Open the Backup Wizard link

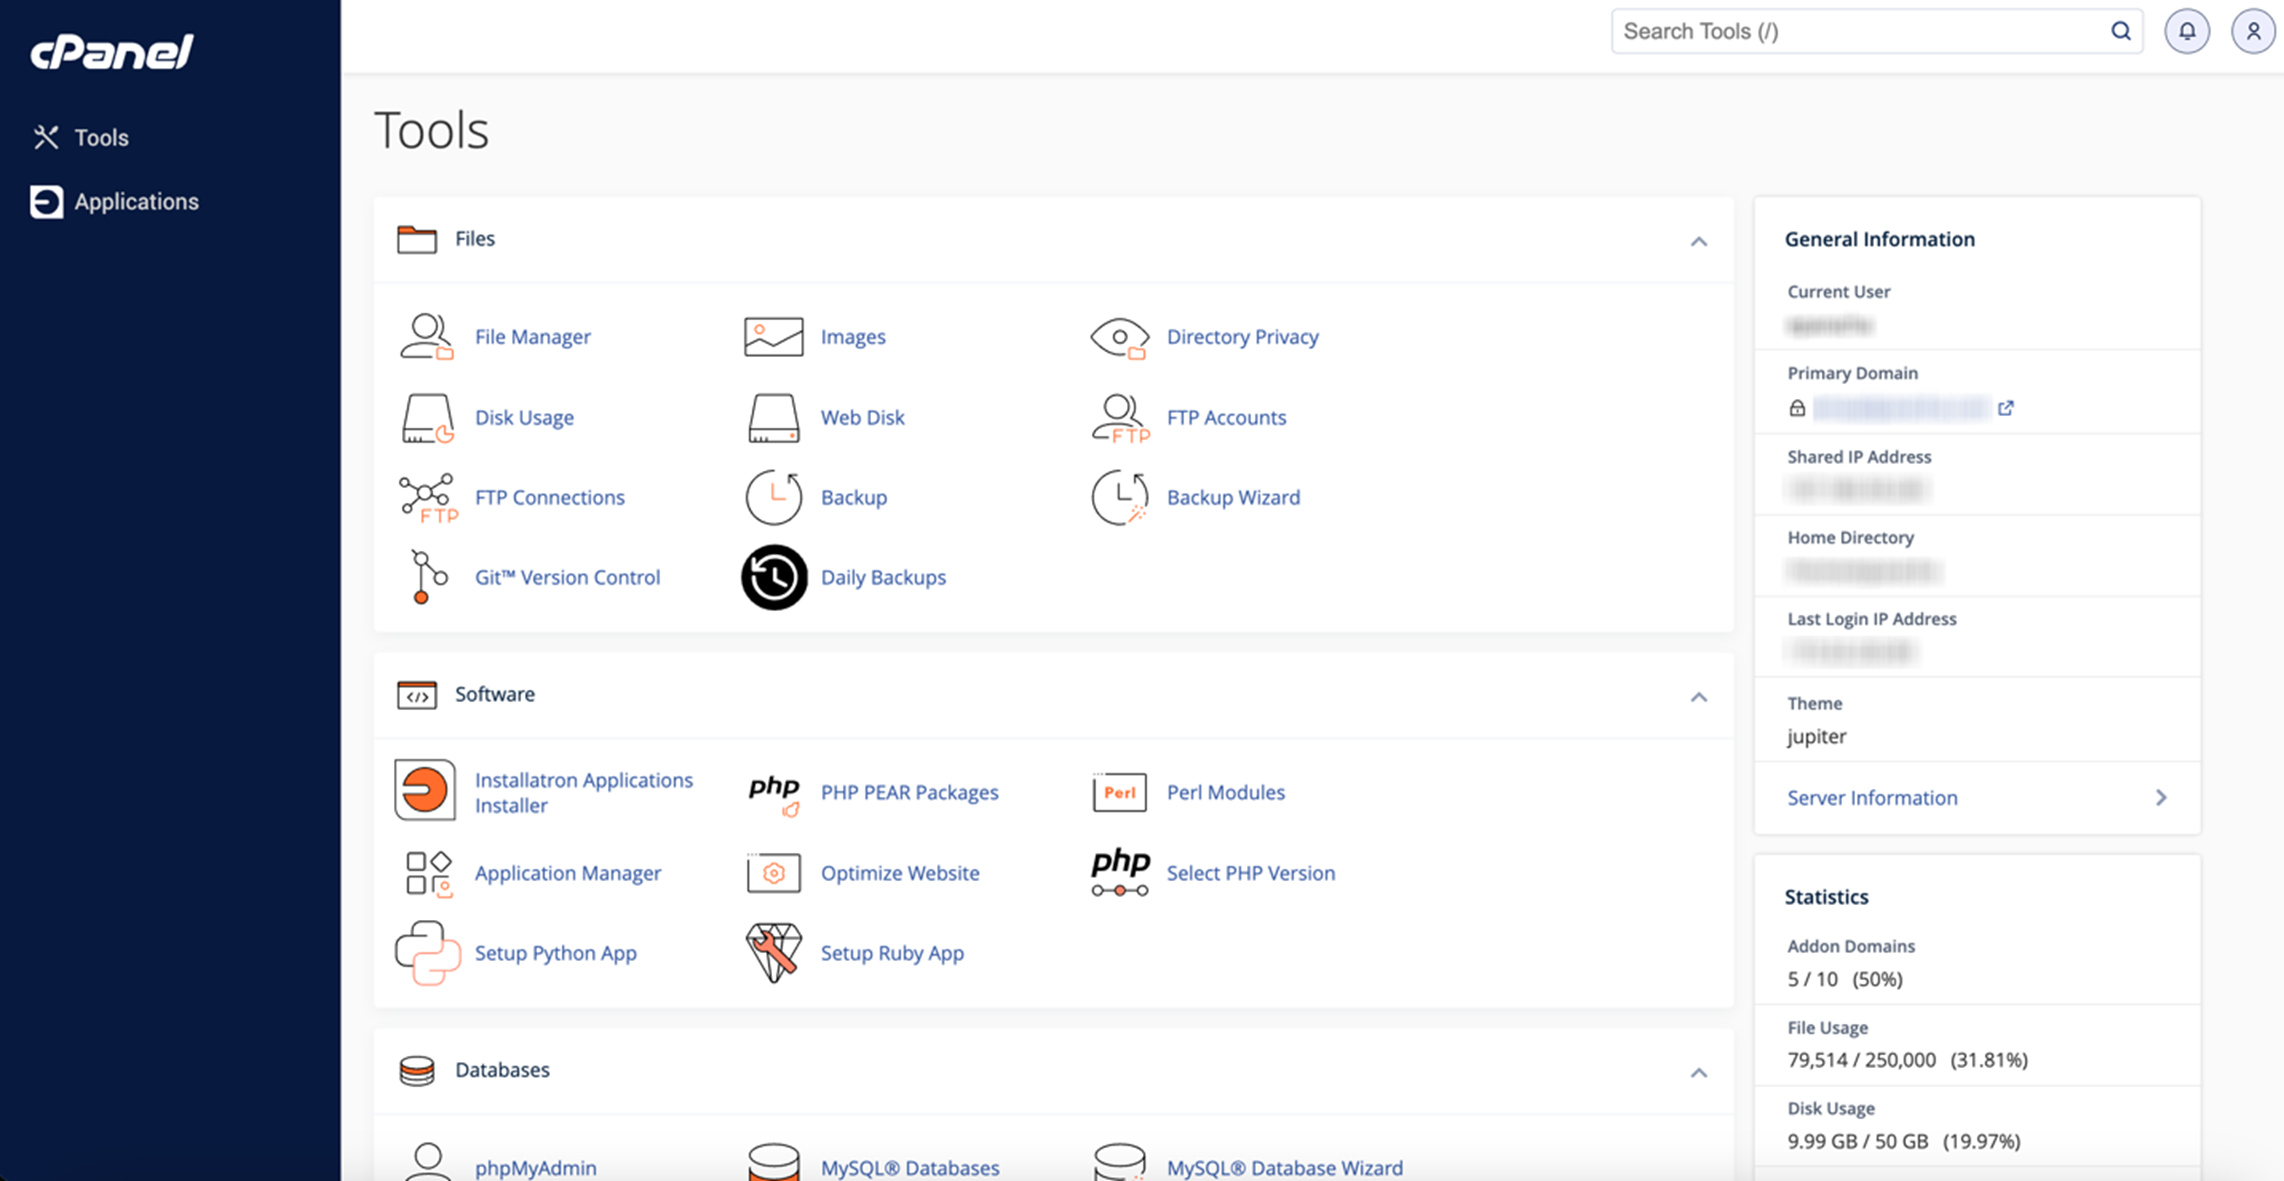[x=1233, y=497]
